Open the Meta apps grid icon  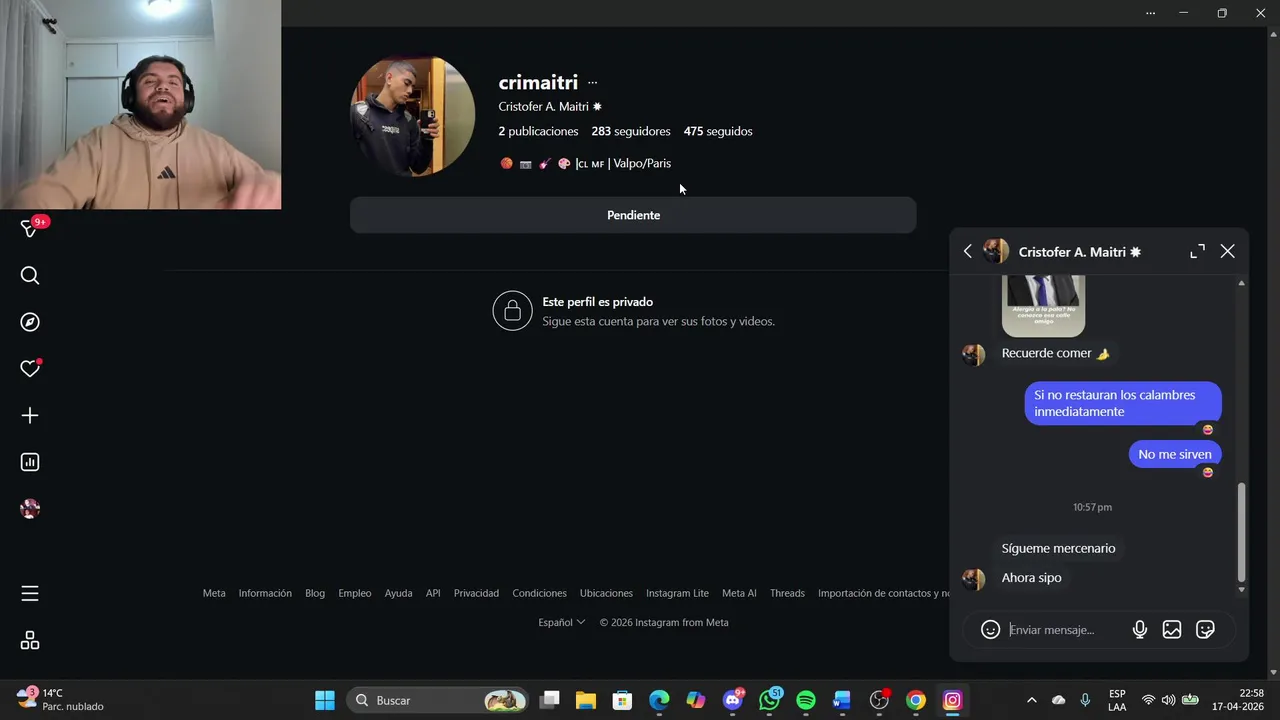click(x=30, y=640)
